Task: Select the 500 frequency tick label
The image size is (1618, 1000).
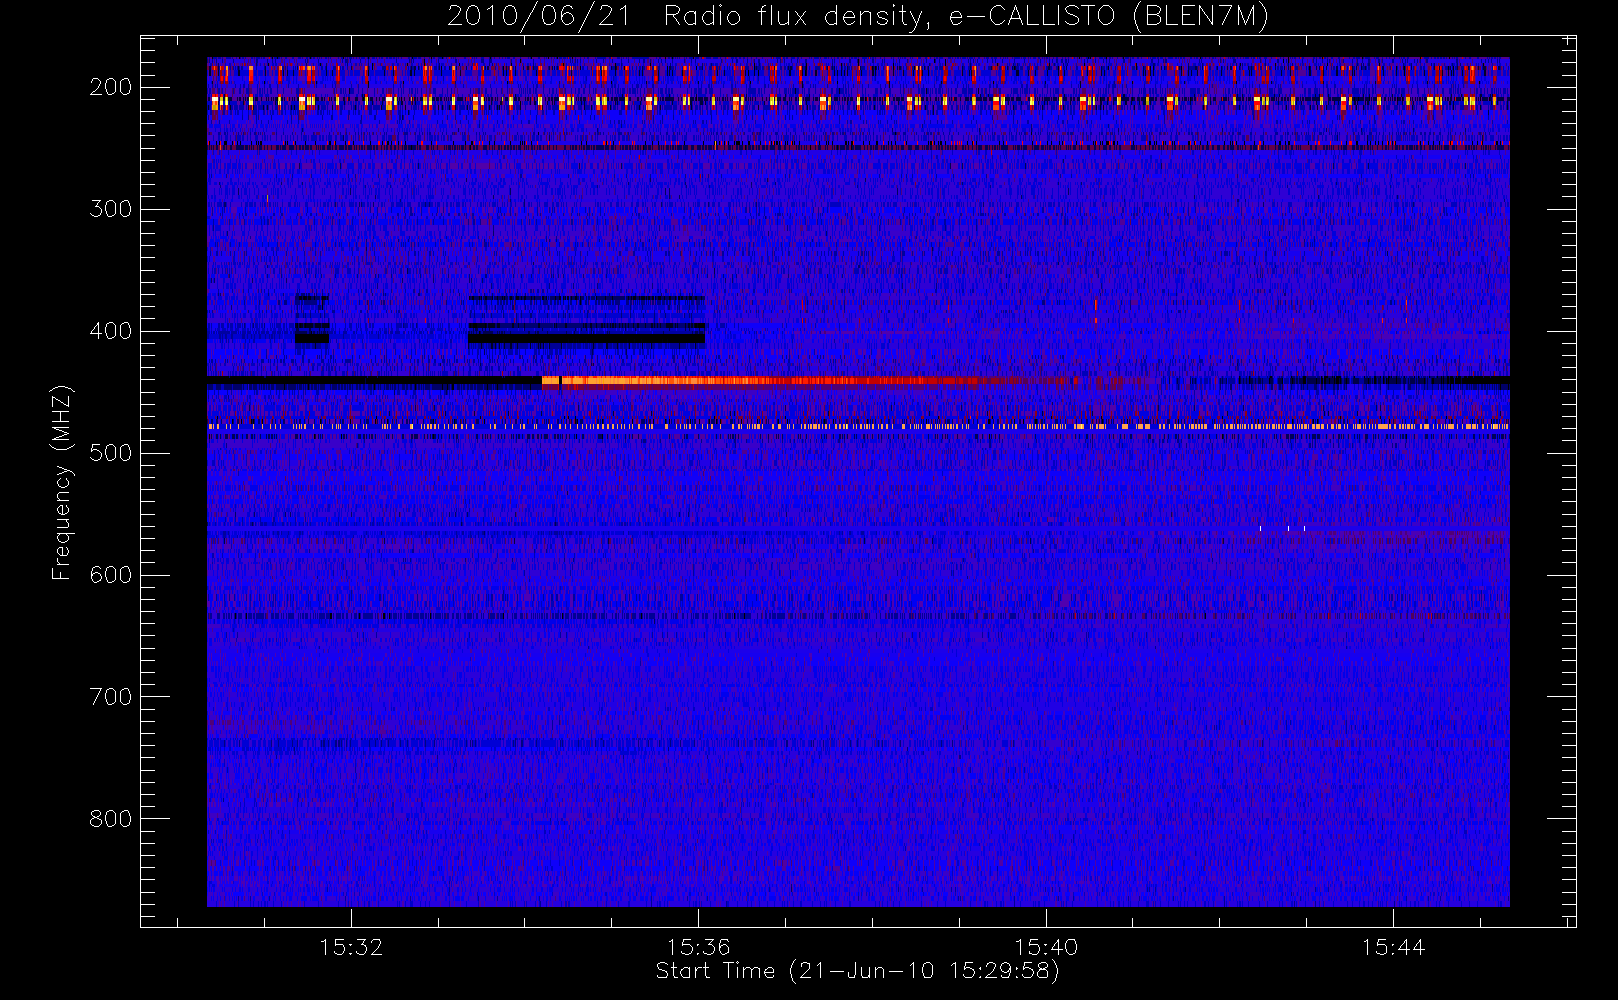Action: (111, 453)
